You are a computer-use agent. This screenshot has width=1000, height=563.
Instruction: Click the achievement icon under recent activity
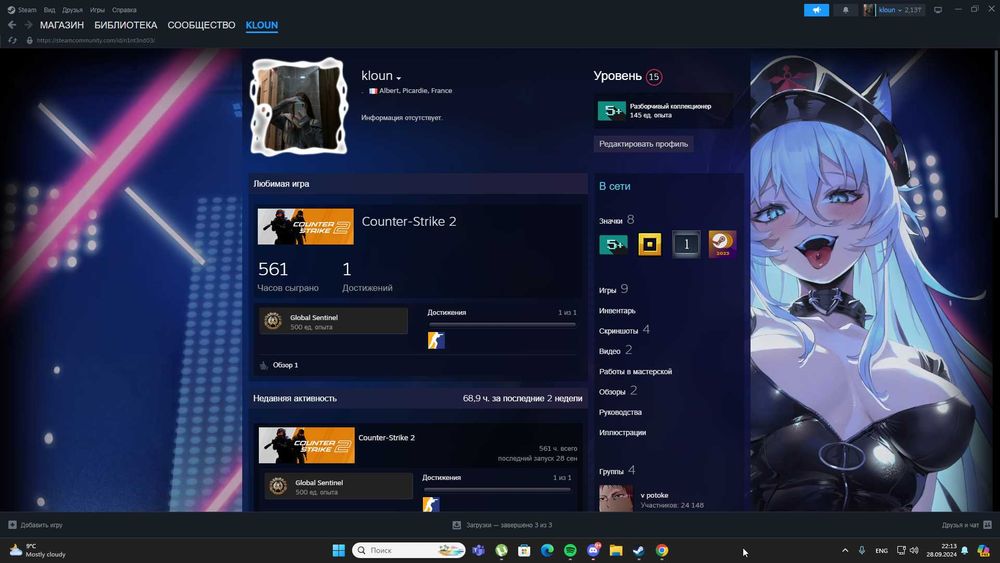[431, 504]
